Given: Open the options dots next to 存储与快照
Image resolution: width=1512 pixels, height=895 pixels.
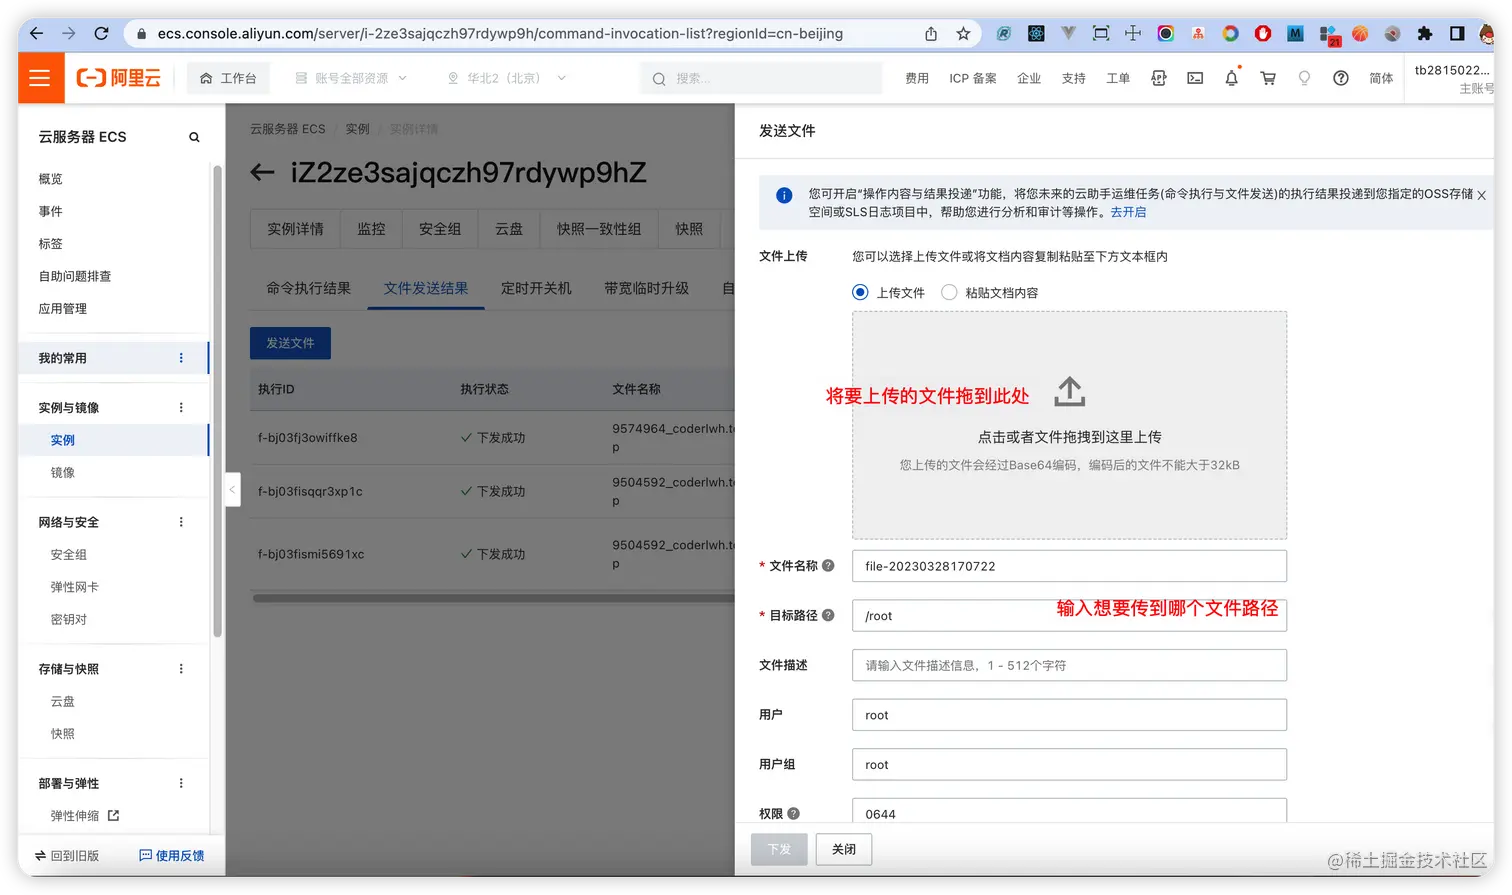Looking at the screenshot, I should point(181,669).
